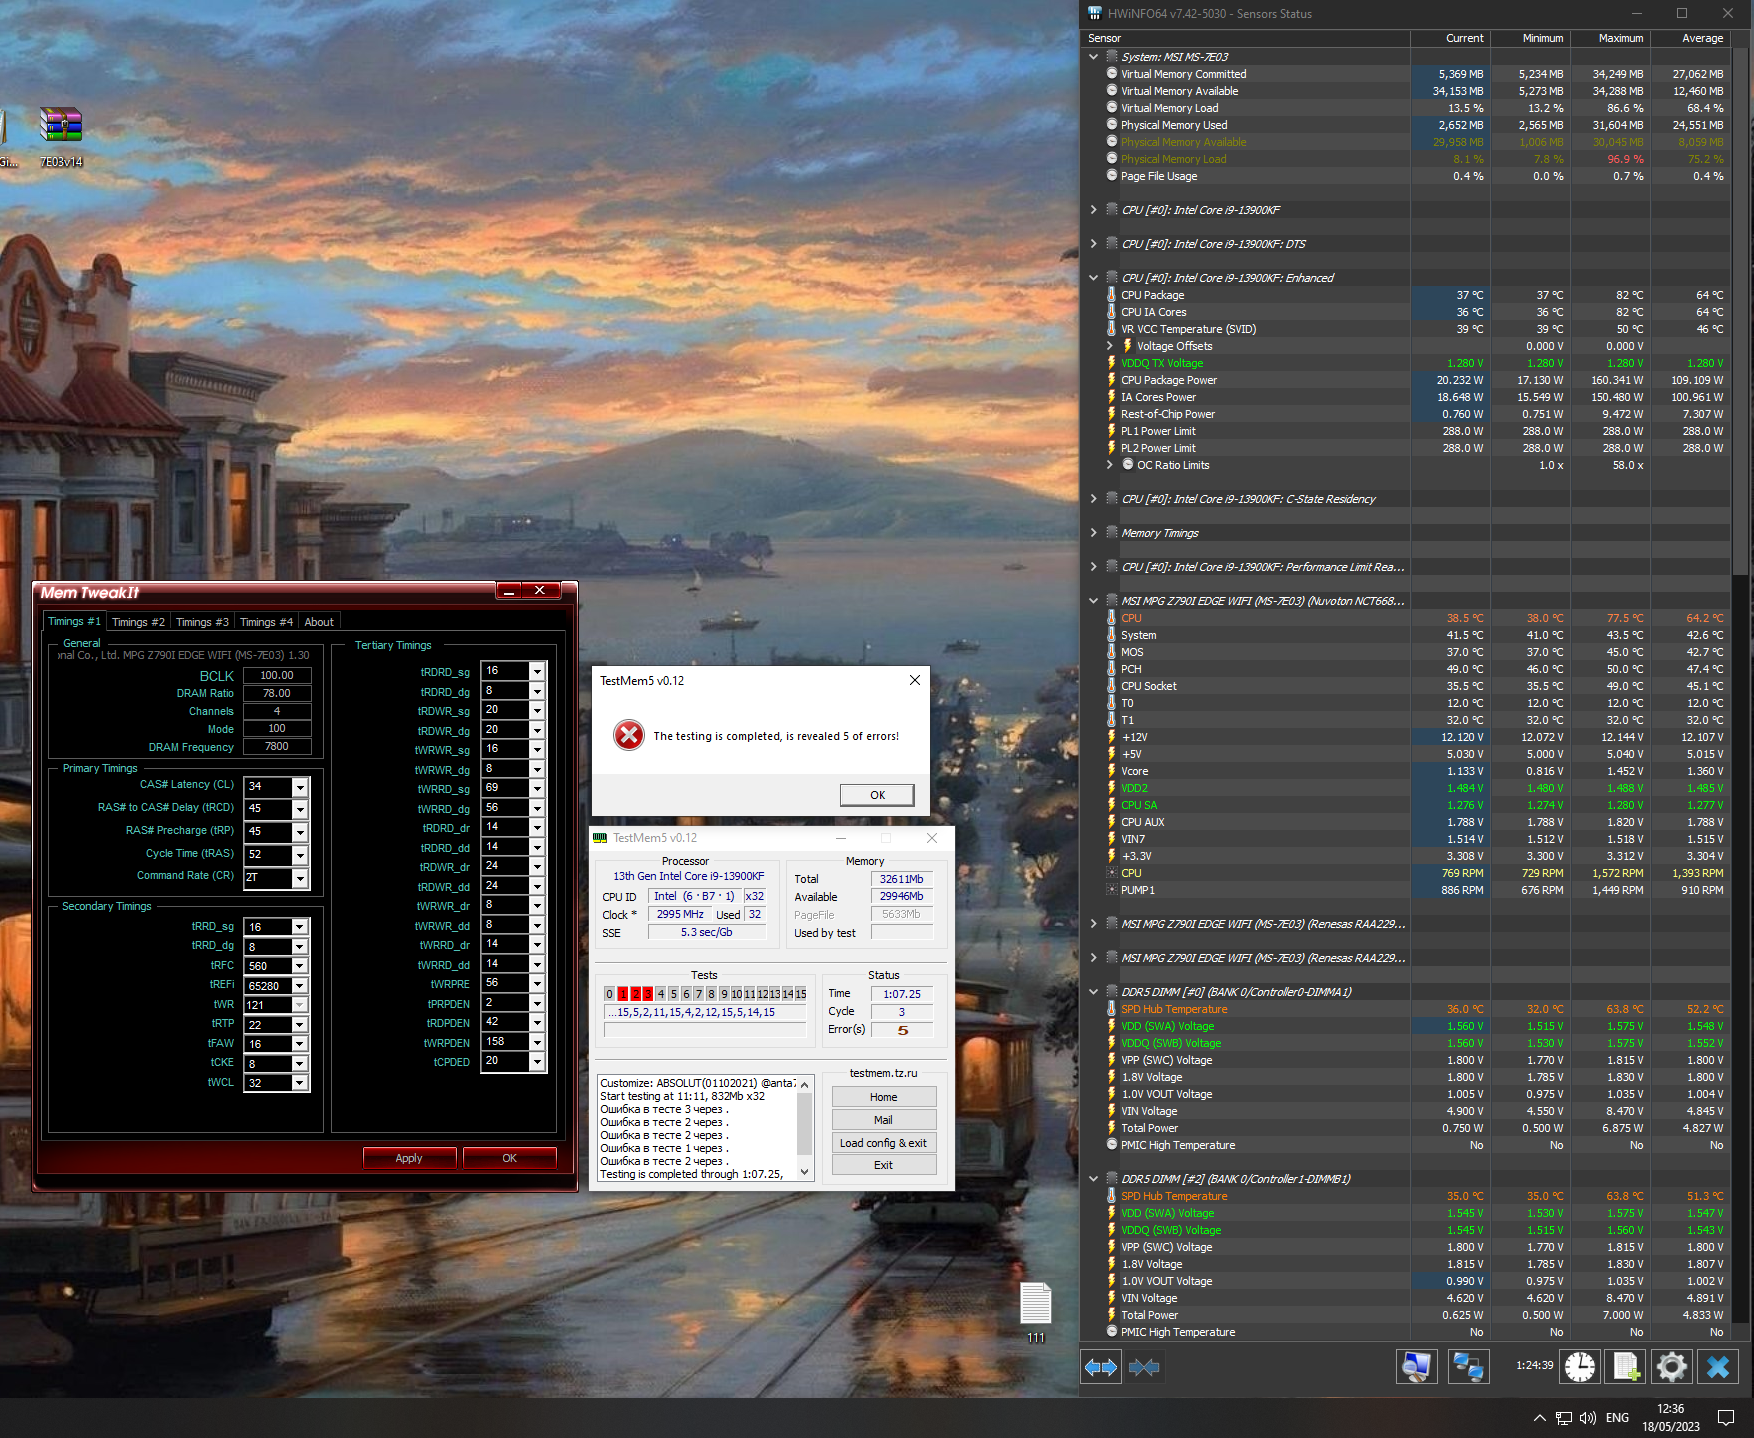Click the red OK button in Mem TweakIt
Viewport: 1754px width, 1438px height.
(x=509, y=1158)
